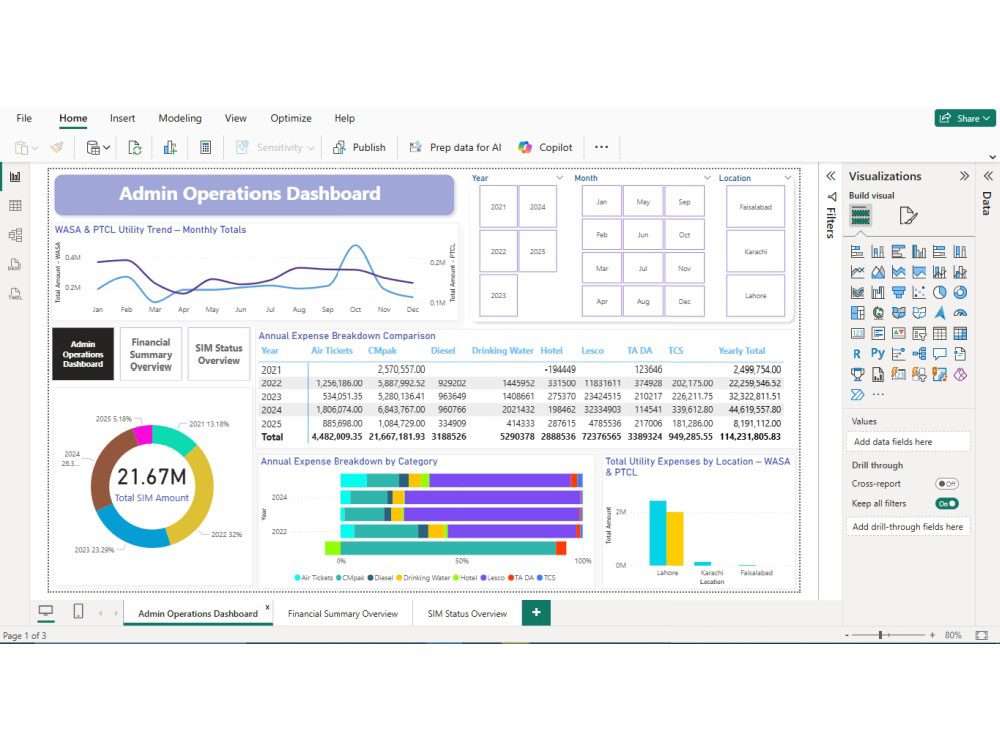Select the Python visual icon
The height and width of the screenshot is (750, 1000).
(878, 354)
